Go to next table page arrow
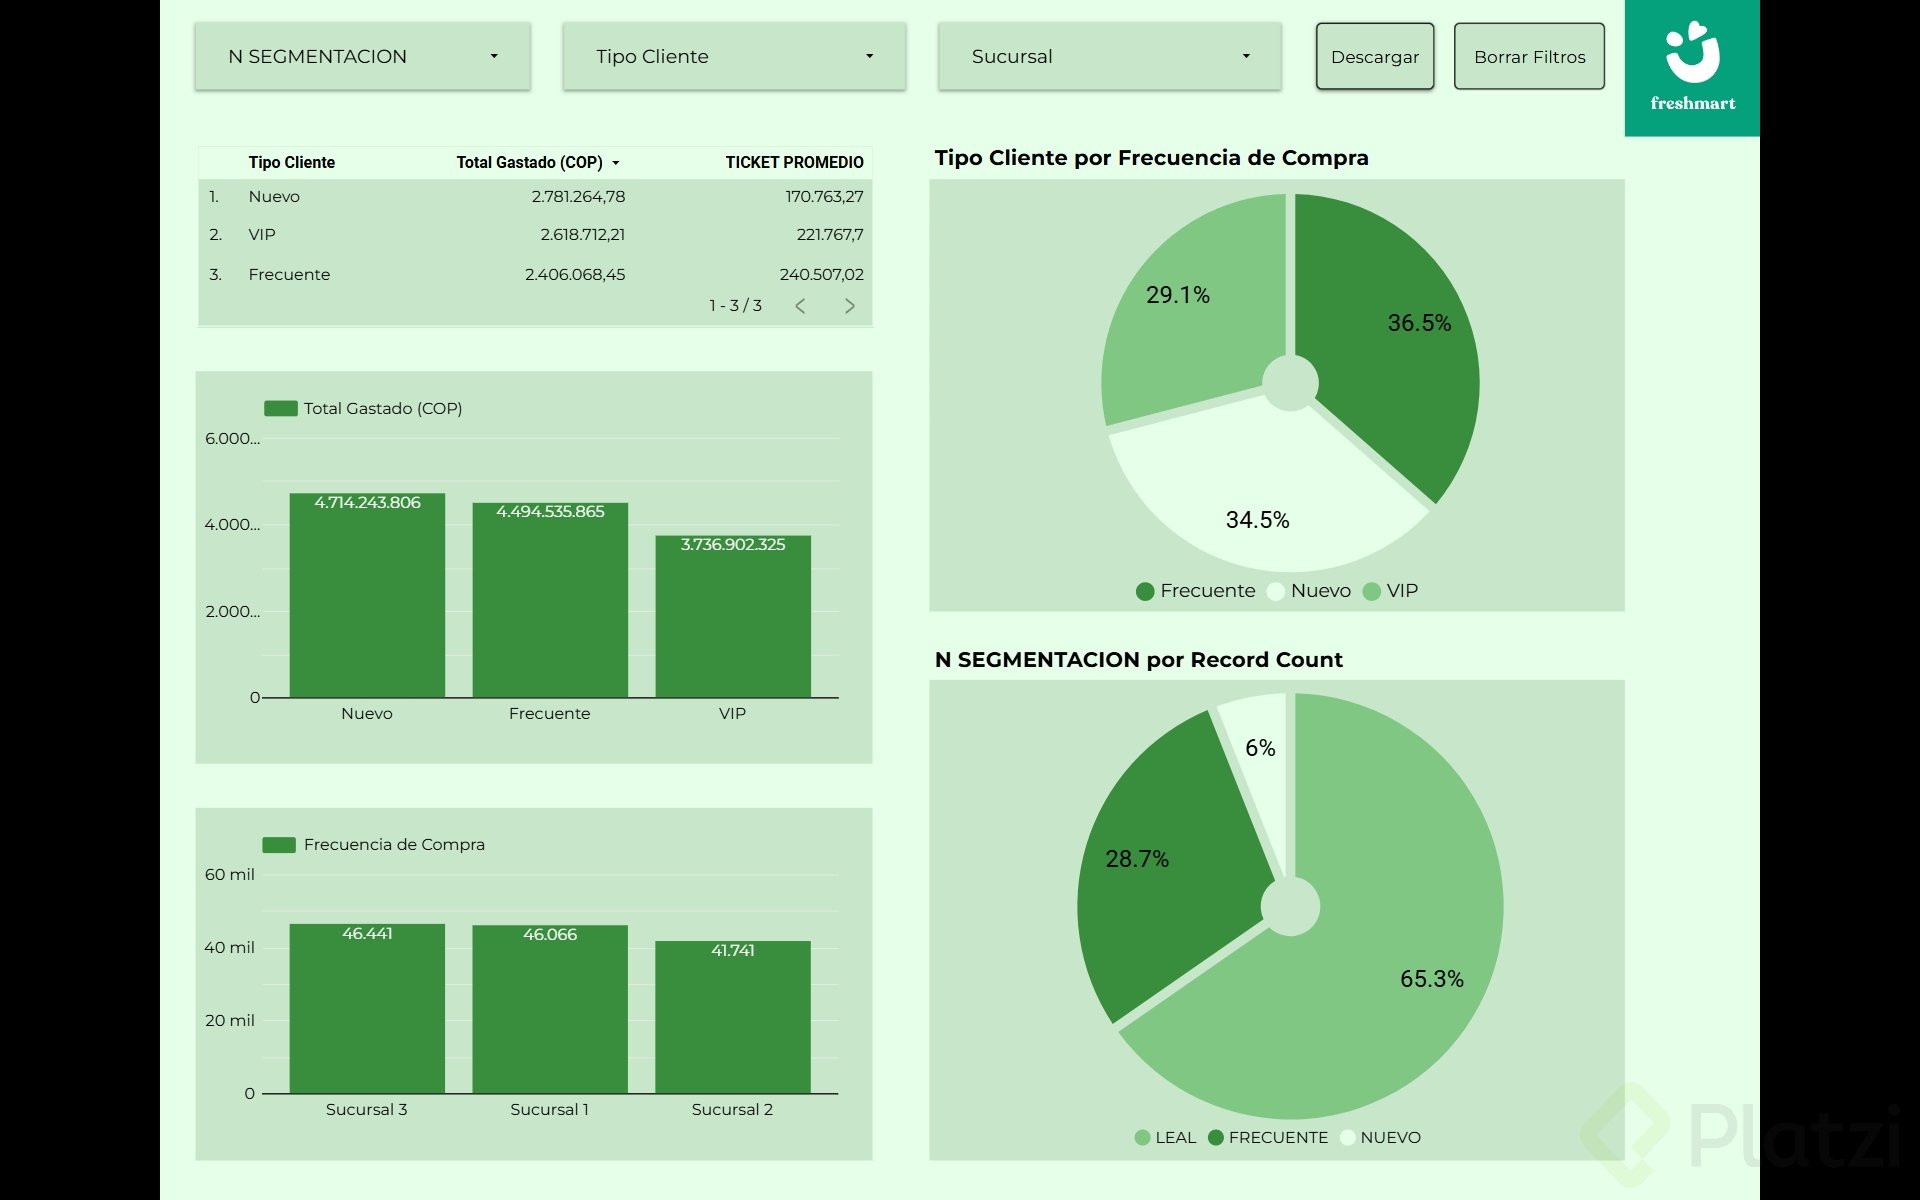Screen dimensions: 1920x1200 [849, 306]
